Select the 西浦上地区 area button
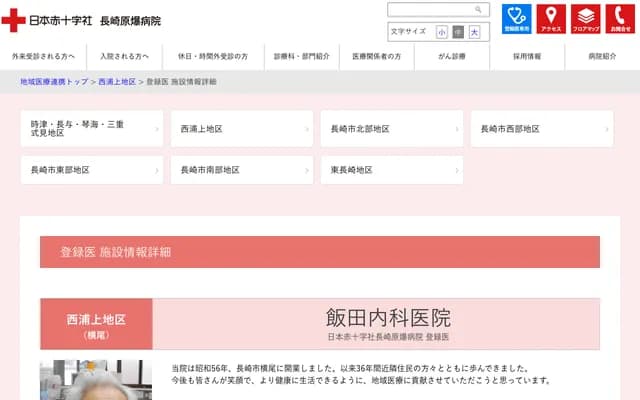 (x=242, y=129)
